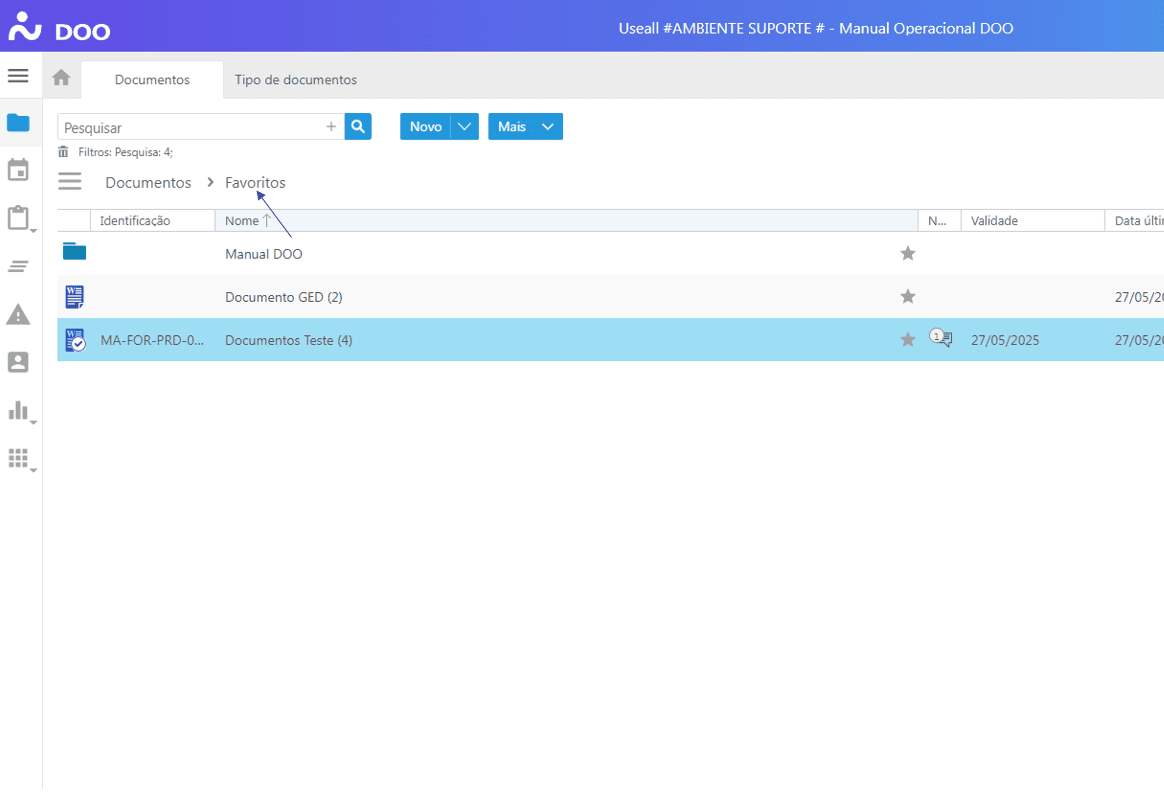
Task: Click the trash icon to clear filters
Action: tap(63, 152)
